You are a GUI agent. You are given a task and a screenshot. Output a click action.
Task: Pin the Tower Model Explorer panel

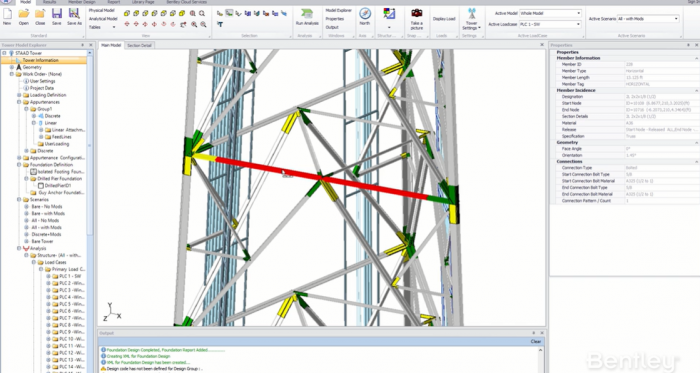[x=83, y=45]
